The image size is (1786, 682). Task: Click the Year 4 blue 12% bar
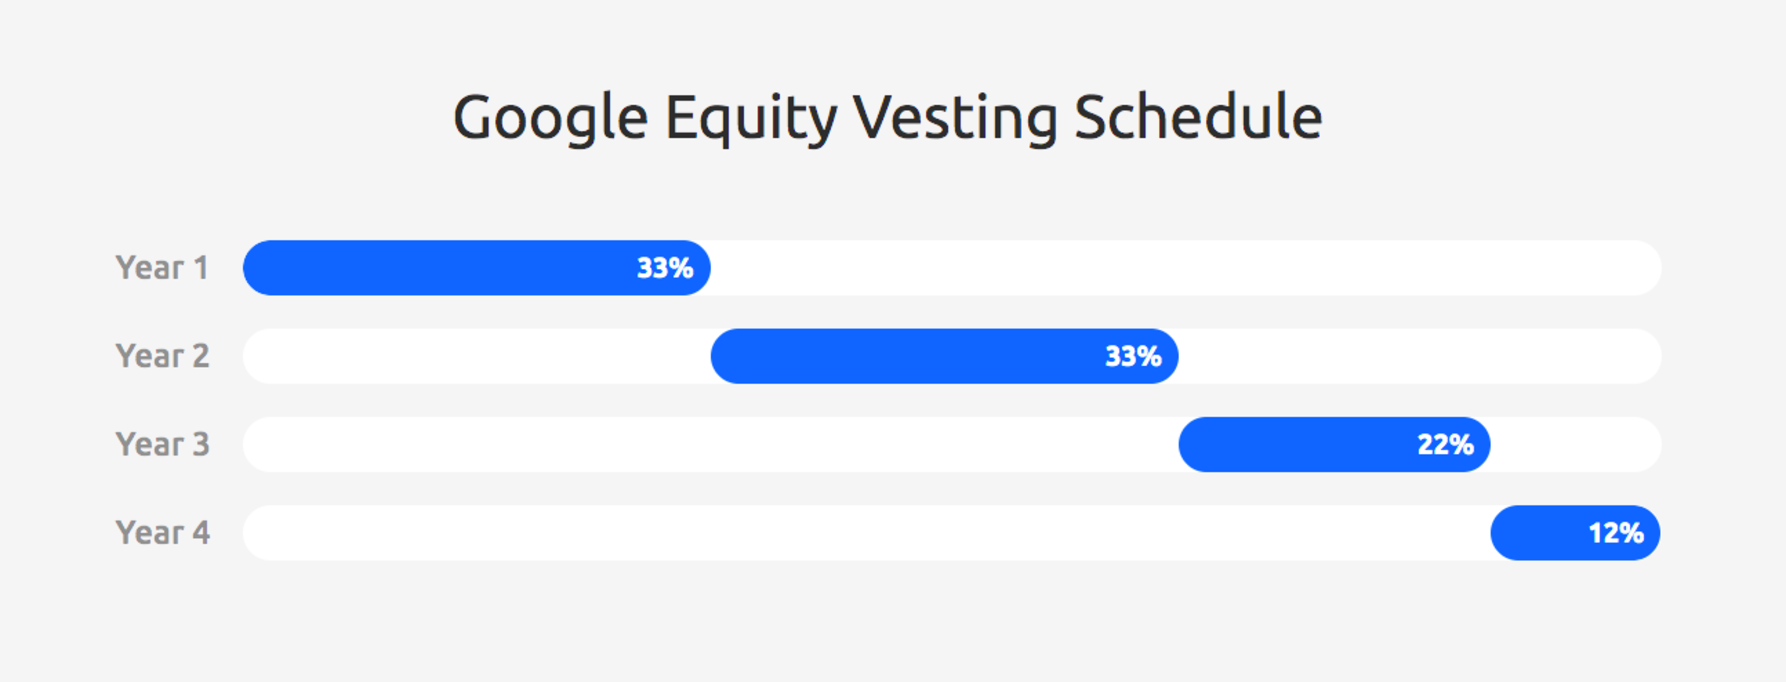tap(1576, 533)
